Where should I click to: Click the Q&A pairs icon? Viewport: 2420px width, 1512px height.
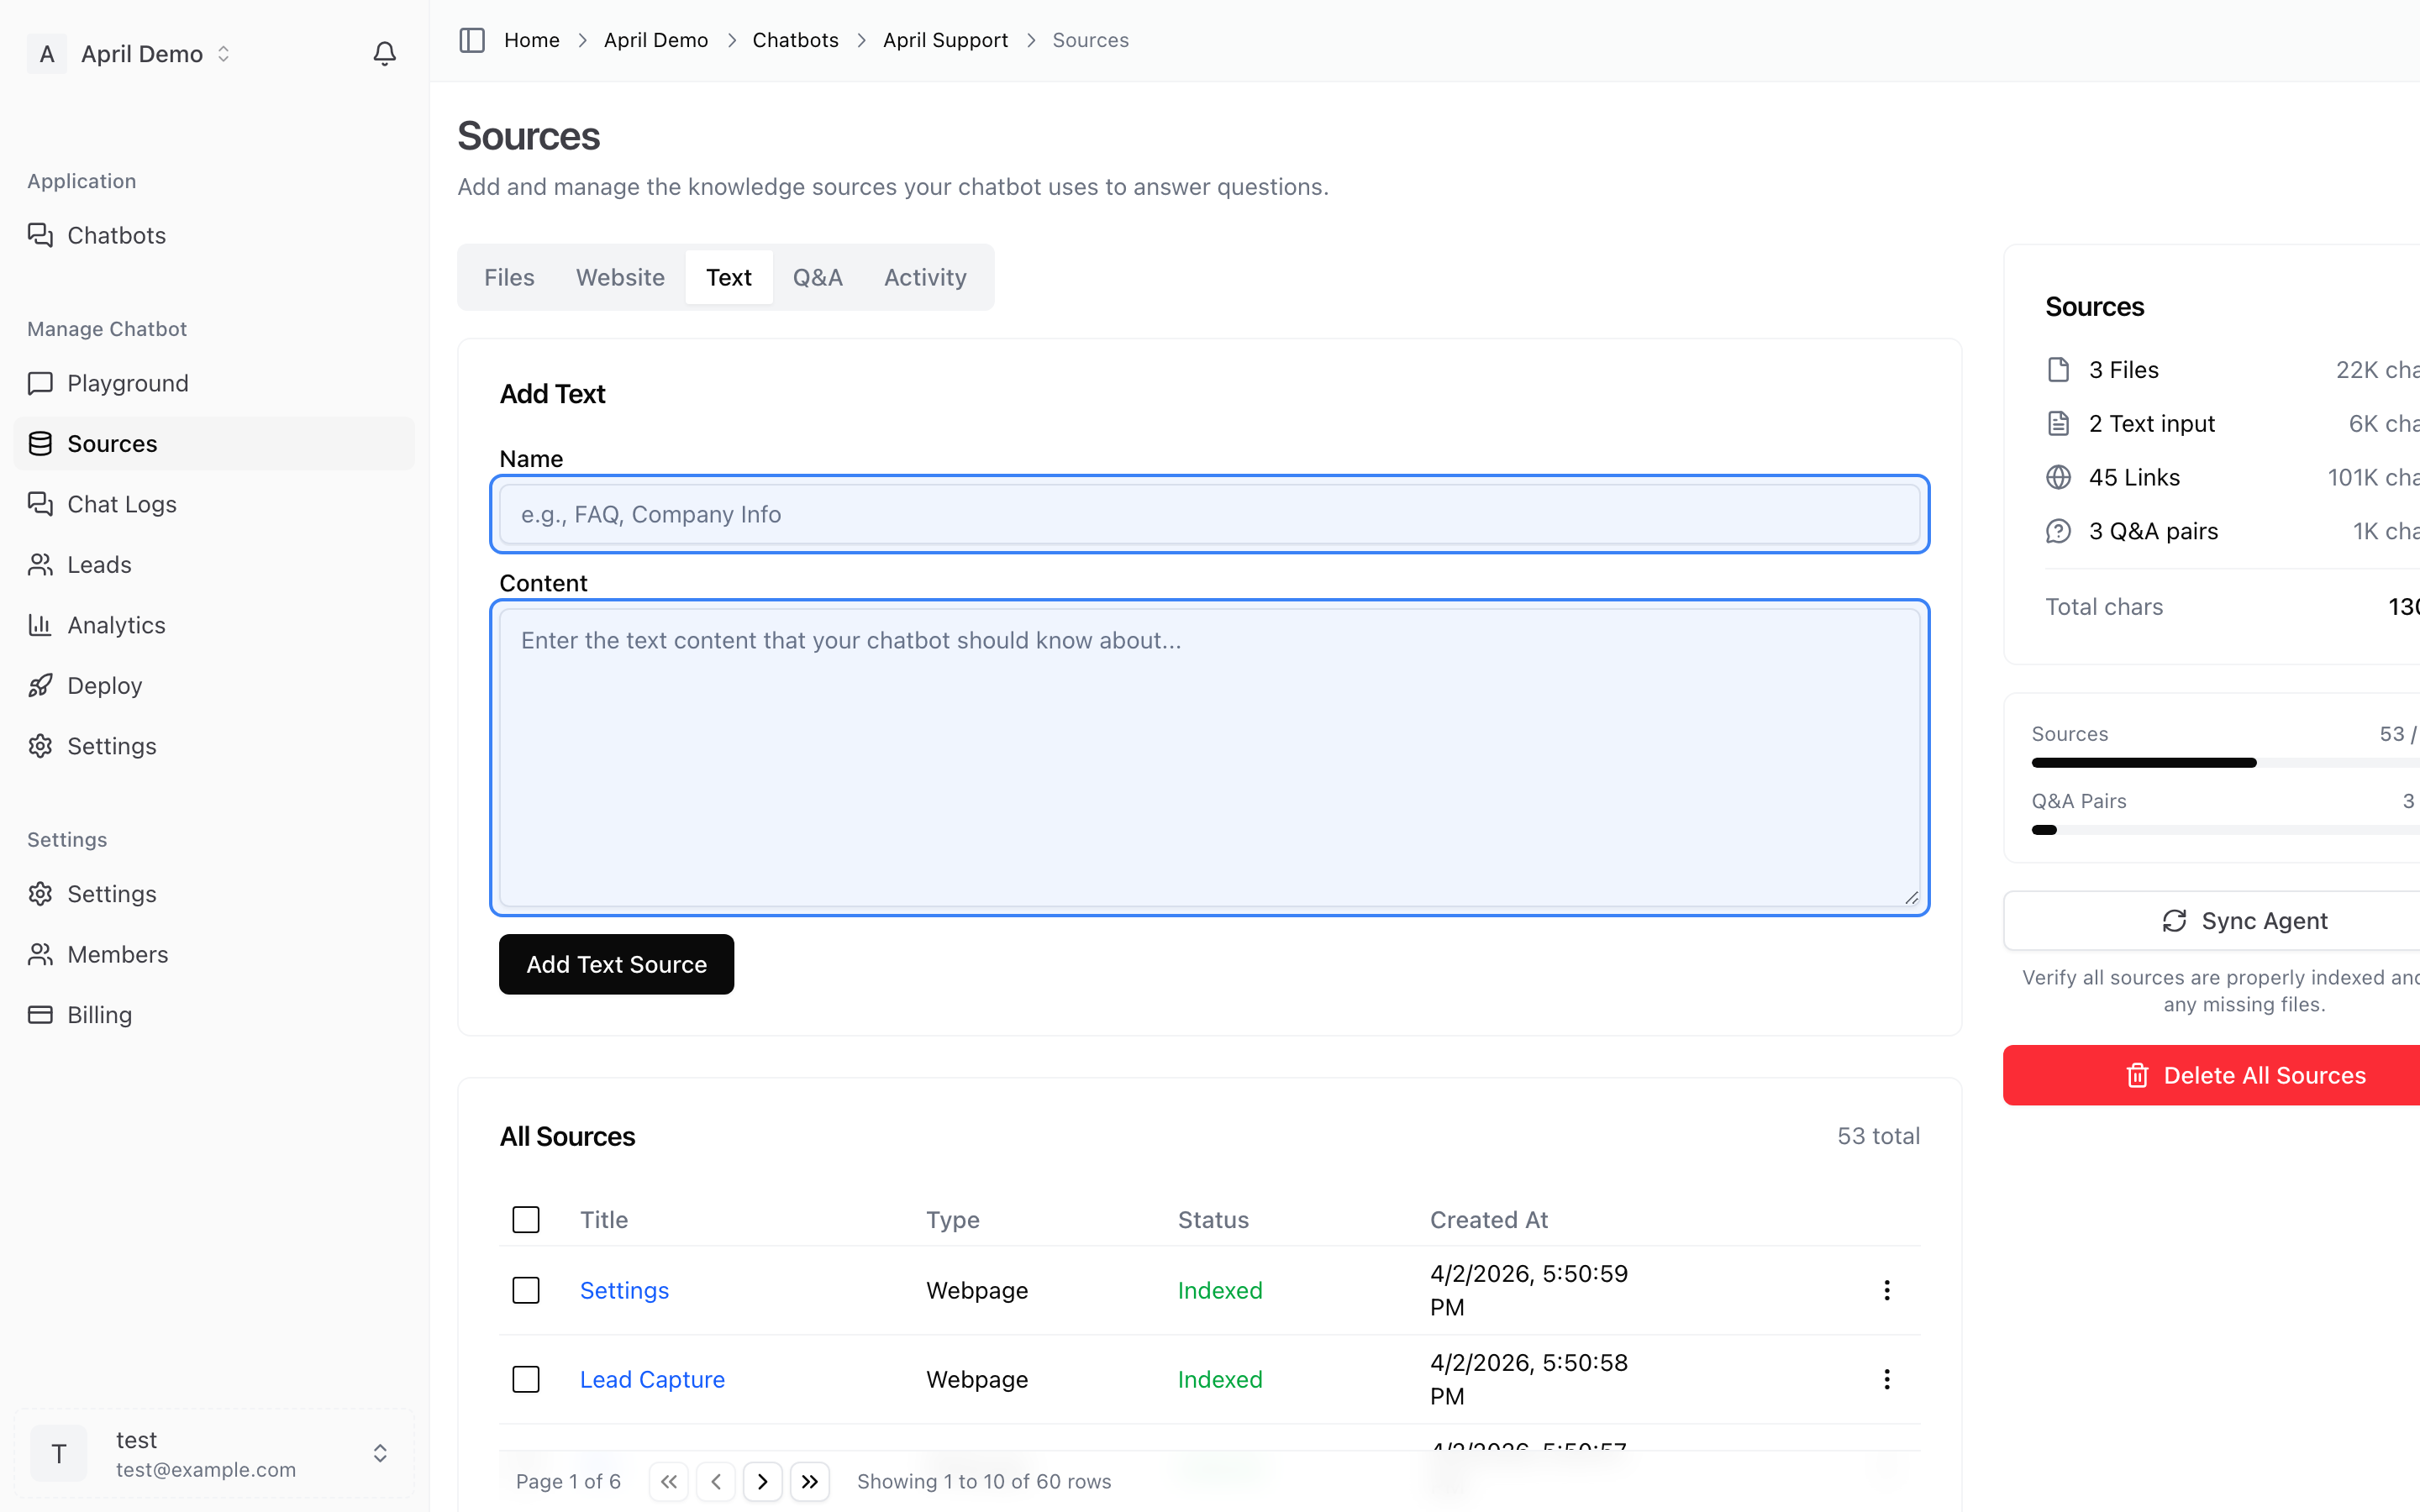point(2058,531)
